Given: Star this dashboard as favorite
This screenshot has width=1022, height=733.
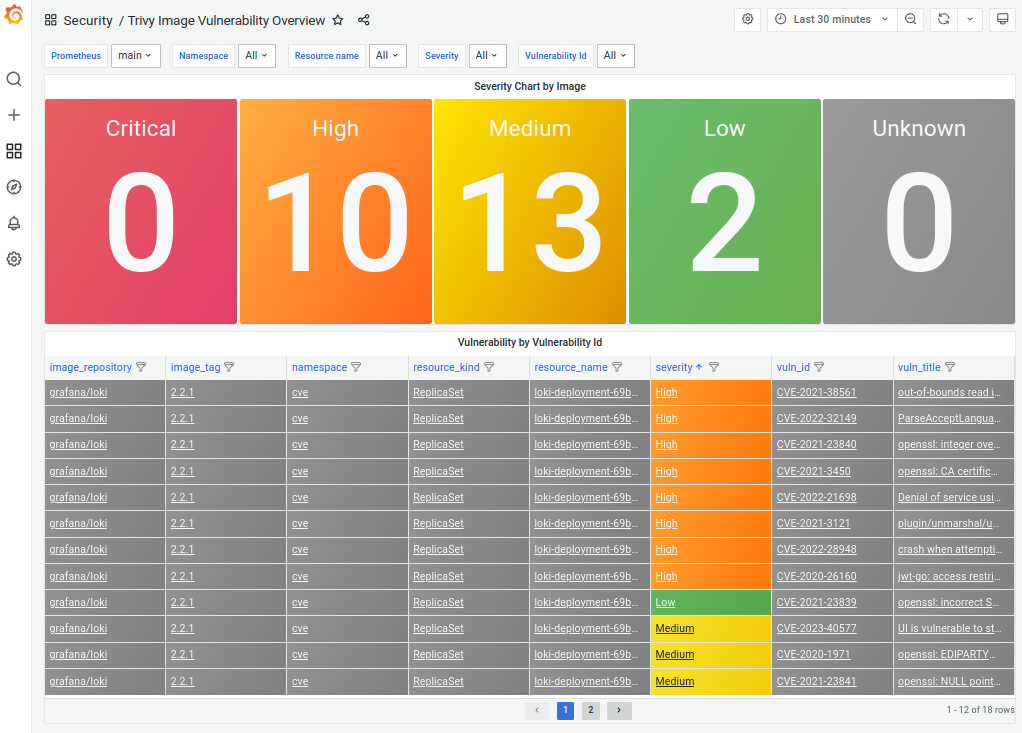Looking at the screenshot, I should click(338, 20).
